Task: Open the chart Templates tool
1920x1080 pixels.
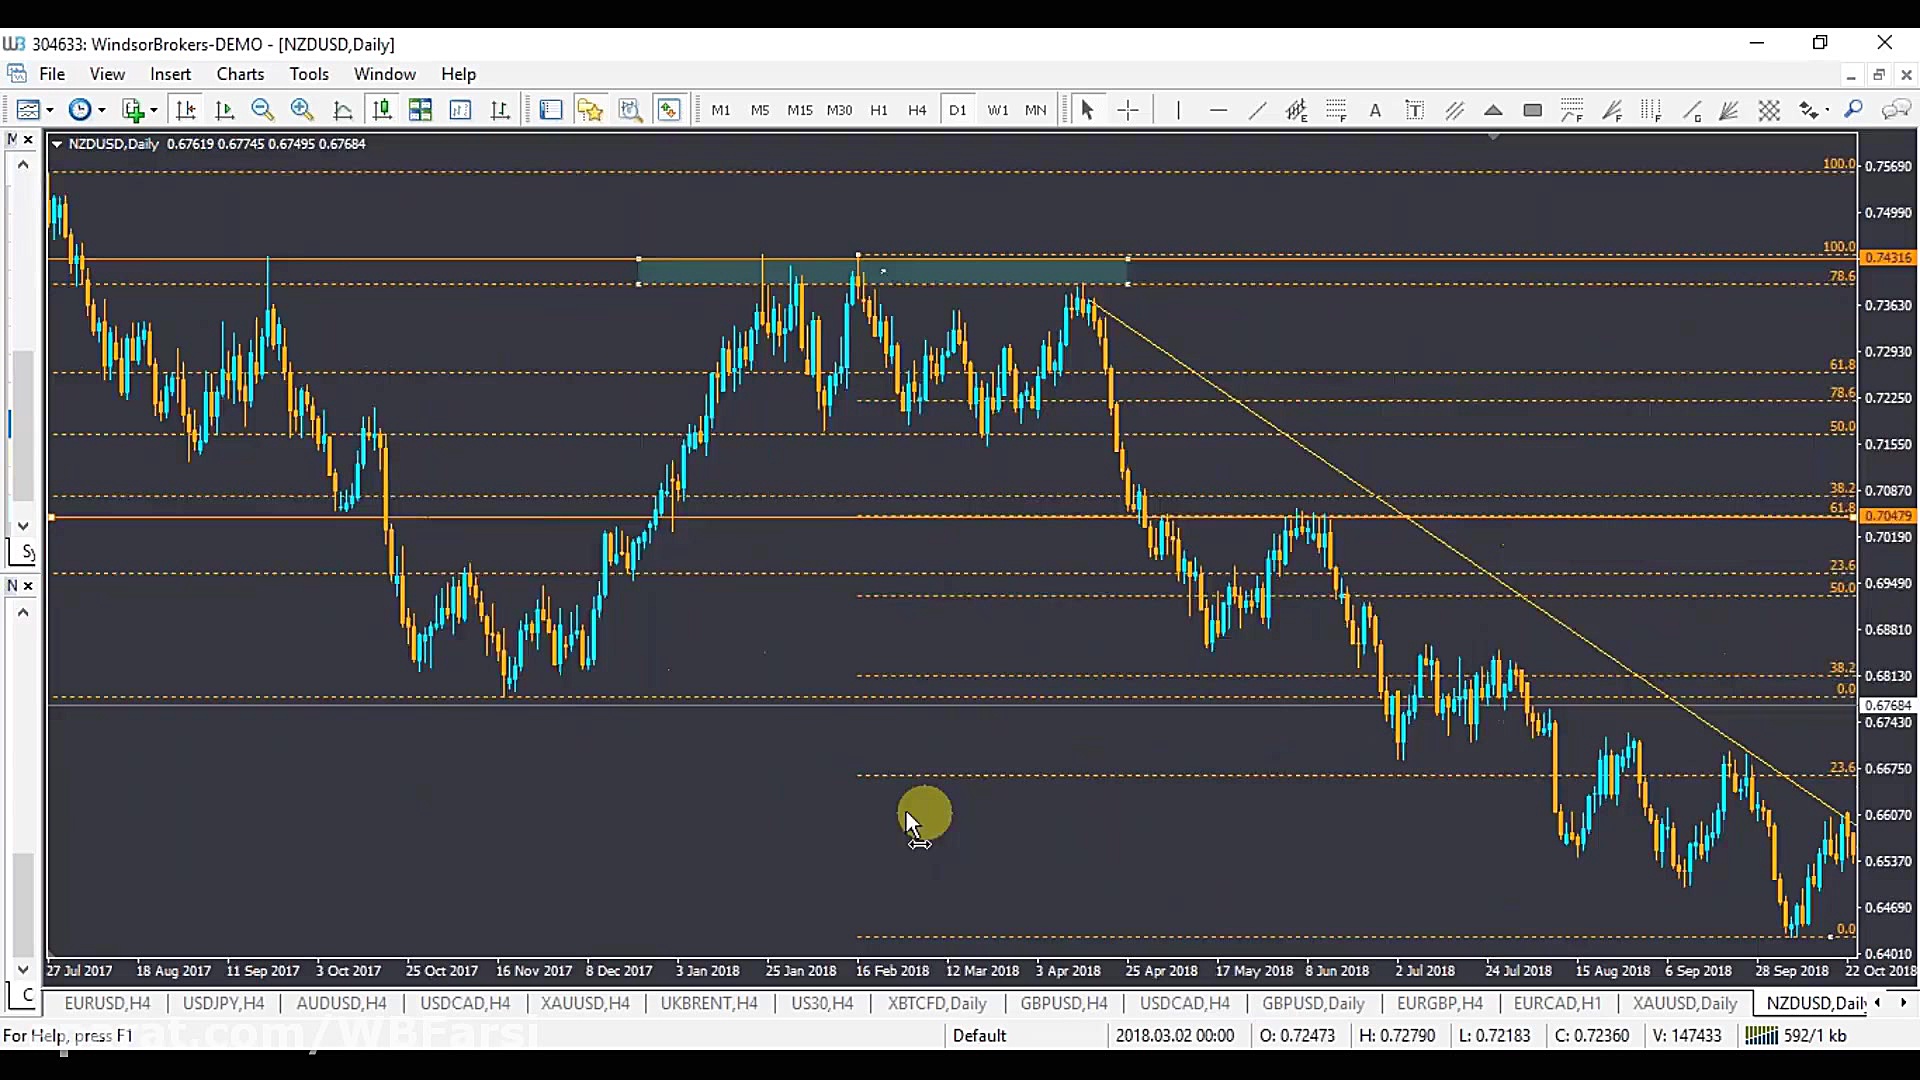Action: tap(28, 110)
